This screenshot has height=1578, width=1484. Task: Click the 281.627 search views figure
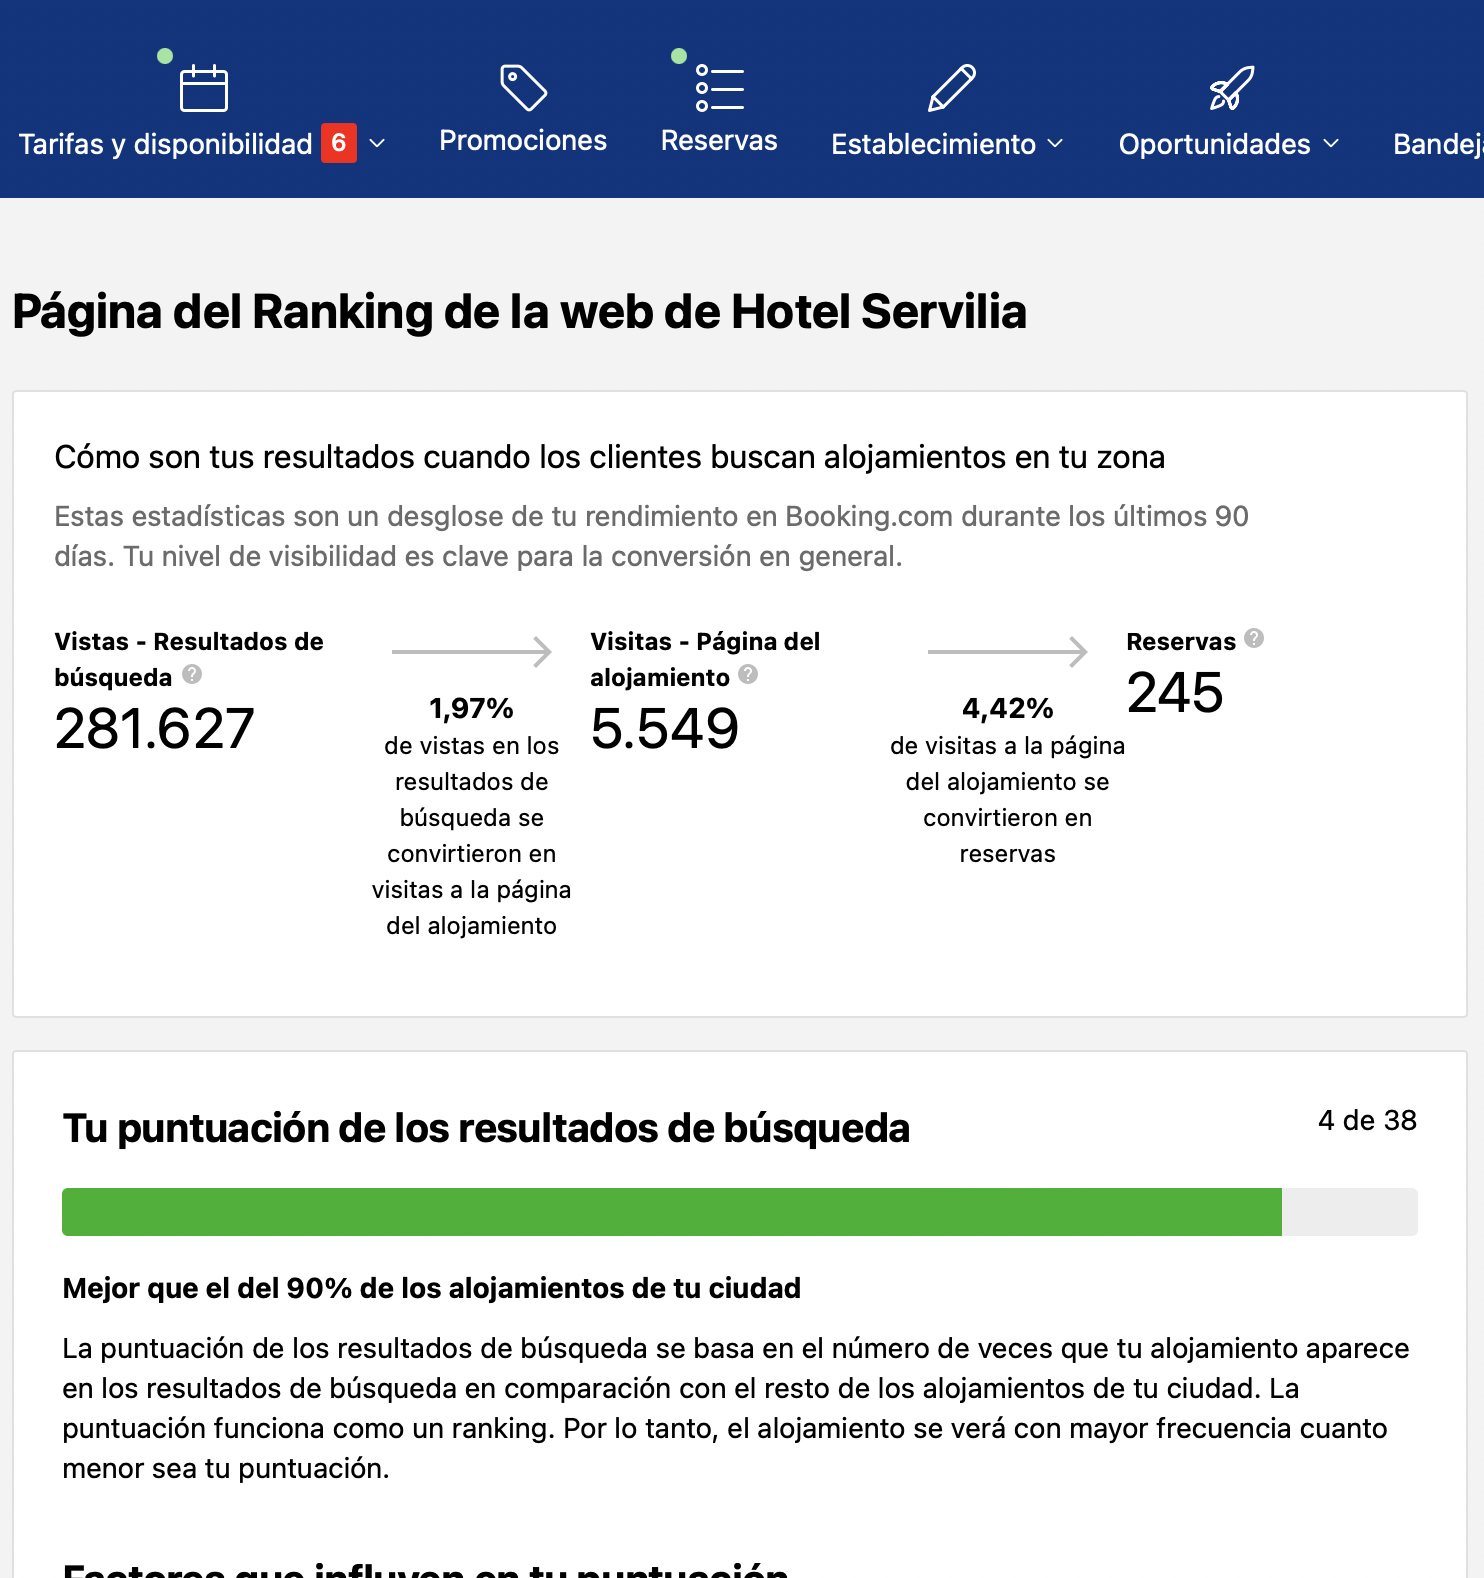pyautogui.click(x=155, y=728)
